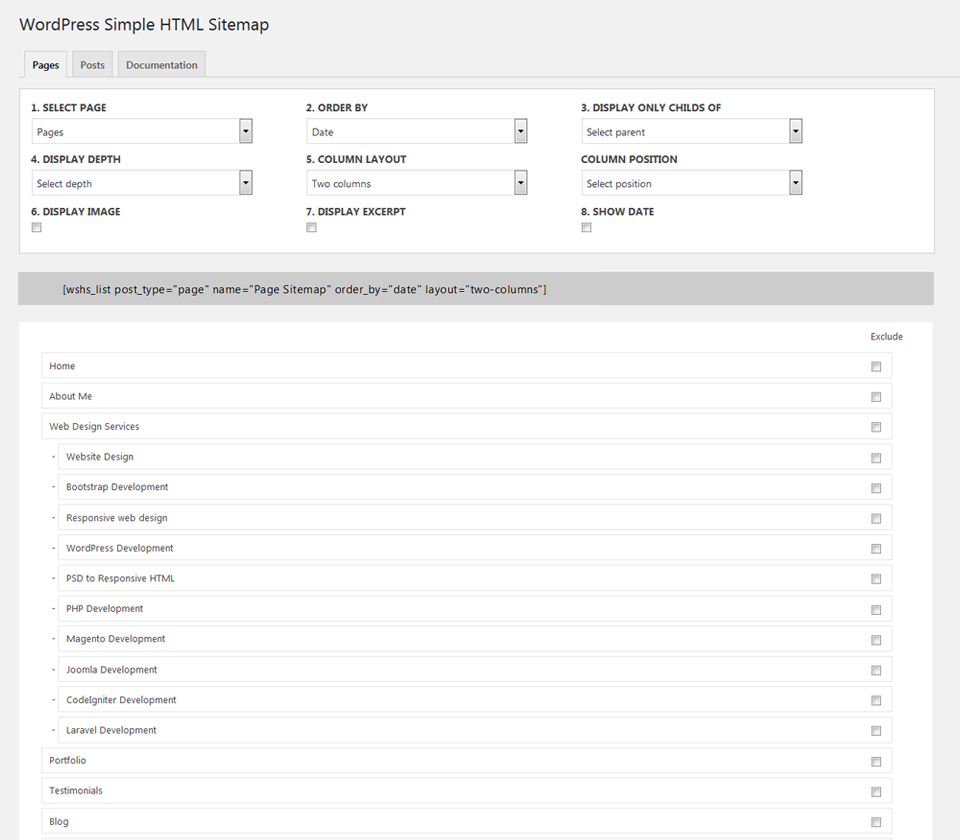The height and width of the screenshot is (840, 960).
Task: Select the Web Design Services row
Action: click(467, 427)
